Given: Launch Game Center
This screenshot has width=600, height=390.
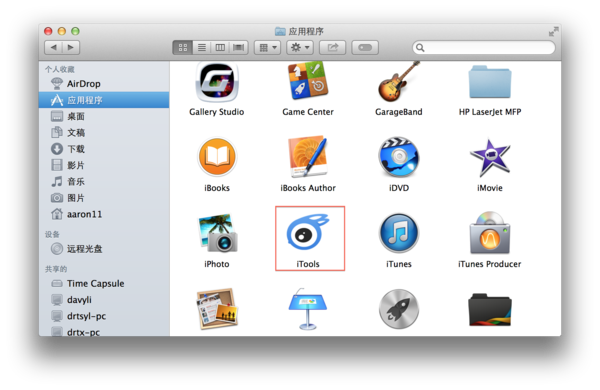Looking at the screenshot, I should coord(308,81).
